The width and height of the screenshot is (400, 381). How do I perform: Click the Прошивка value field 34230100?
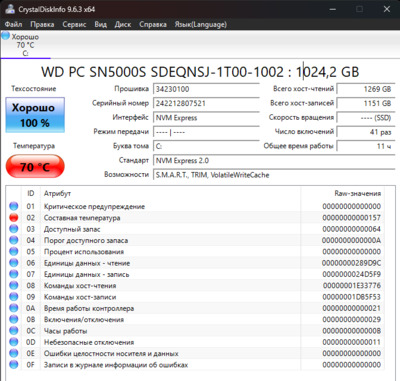[206, 89]
